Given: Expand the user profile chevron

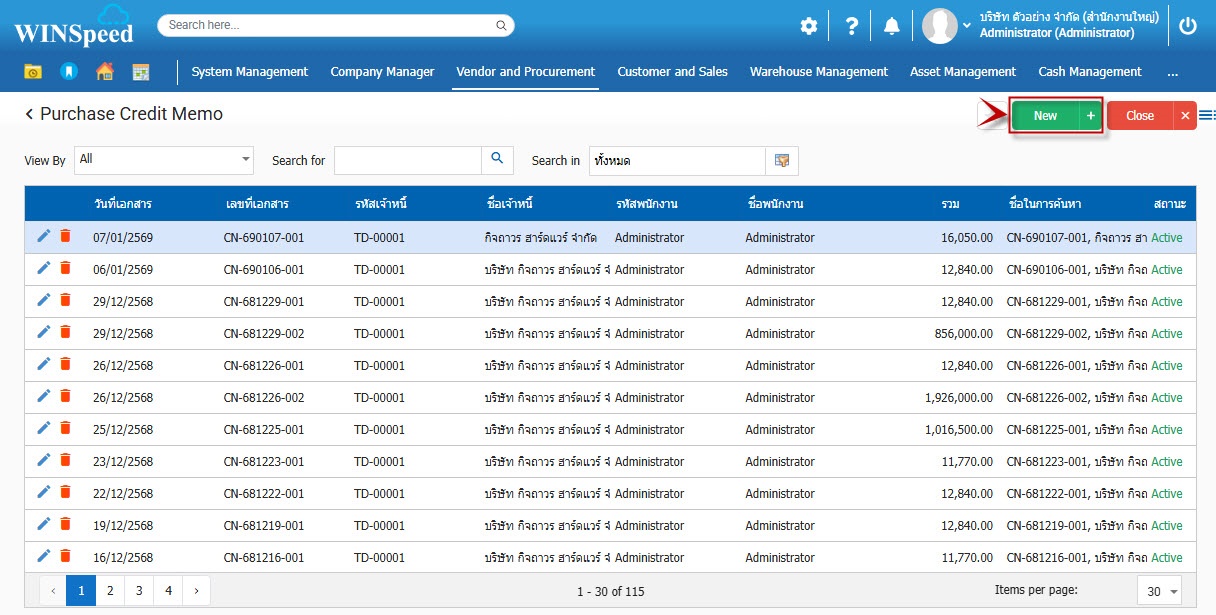Looking at the screenshot, I should tap(966, 26).
